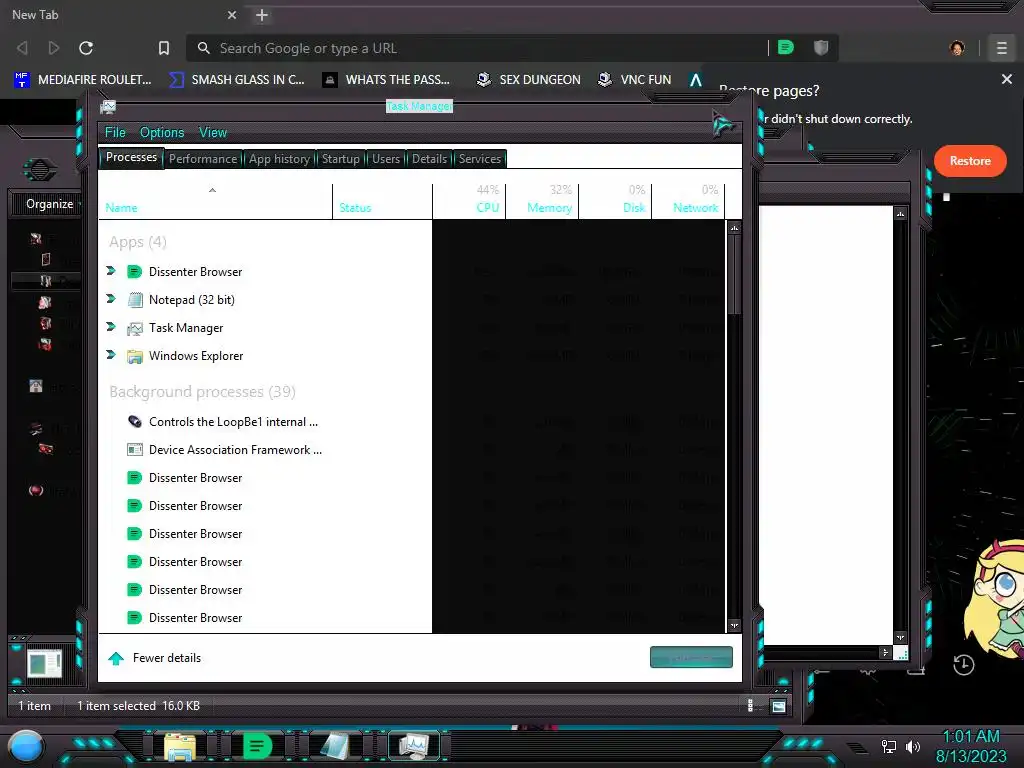Select the Task Manager icon in Apps list
This screenshot has width=1024, height=768.
point(135,328)
